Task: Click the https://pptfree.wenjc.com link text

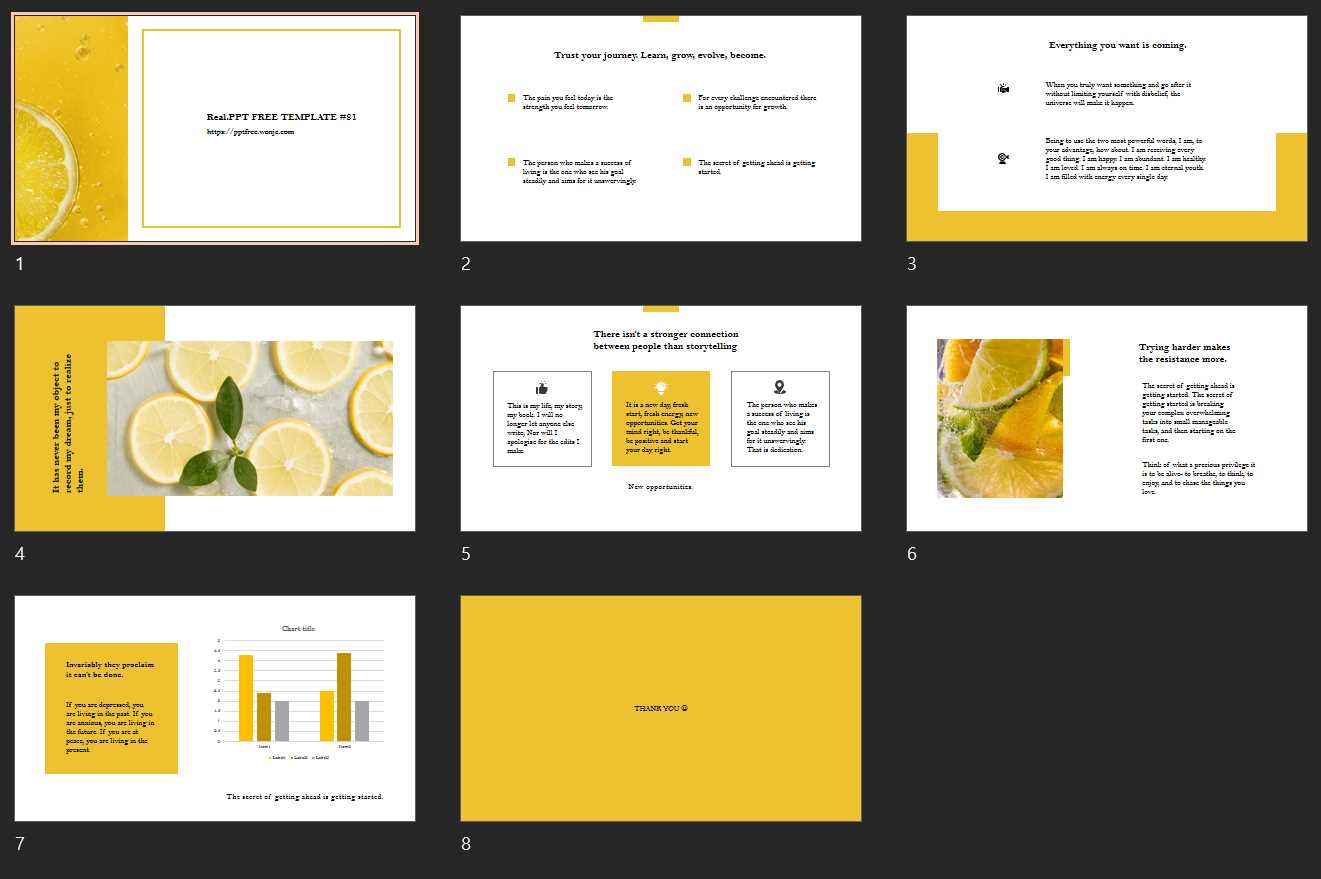Action: point(251,131)
